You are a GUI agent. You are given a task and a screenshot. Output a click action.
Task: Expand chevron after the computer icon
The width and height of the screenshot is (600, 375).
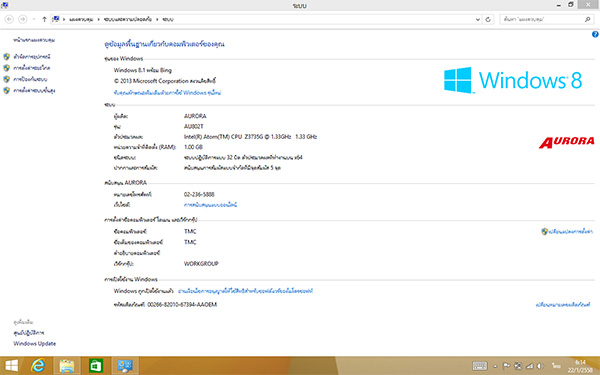tap(64, 19)
